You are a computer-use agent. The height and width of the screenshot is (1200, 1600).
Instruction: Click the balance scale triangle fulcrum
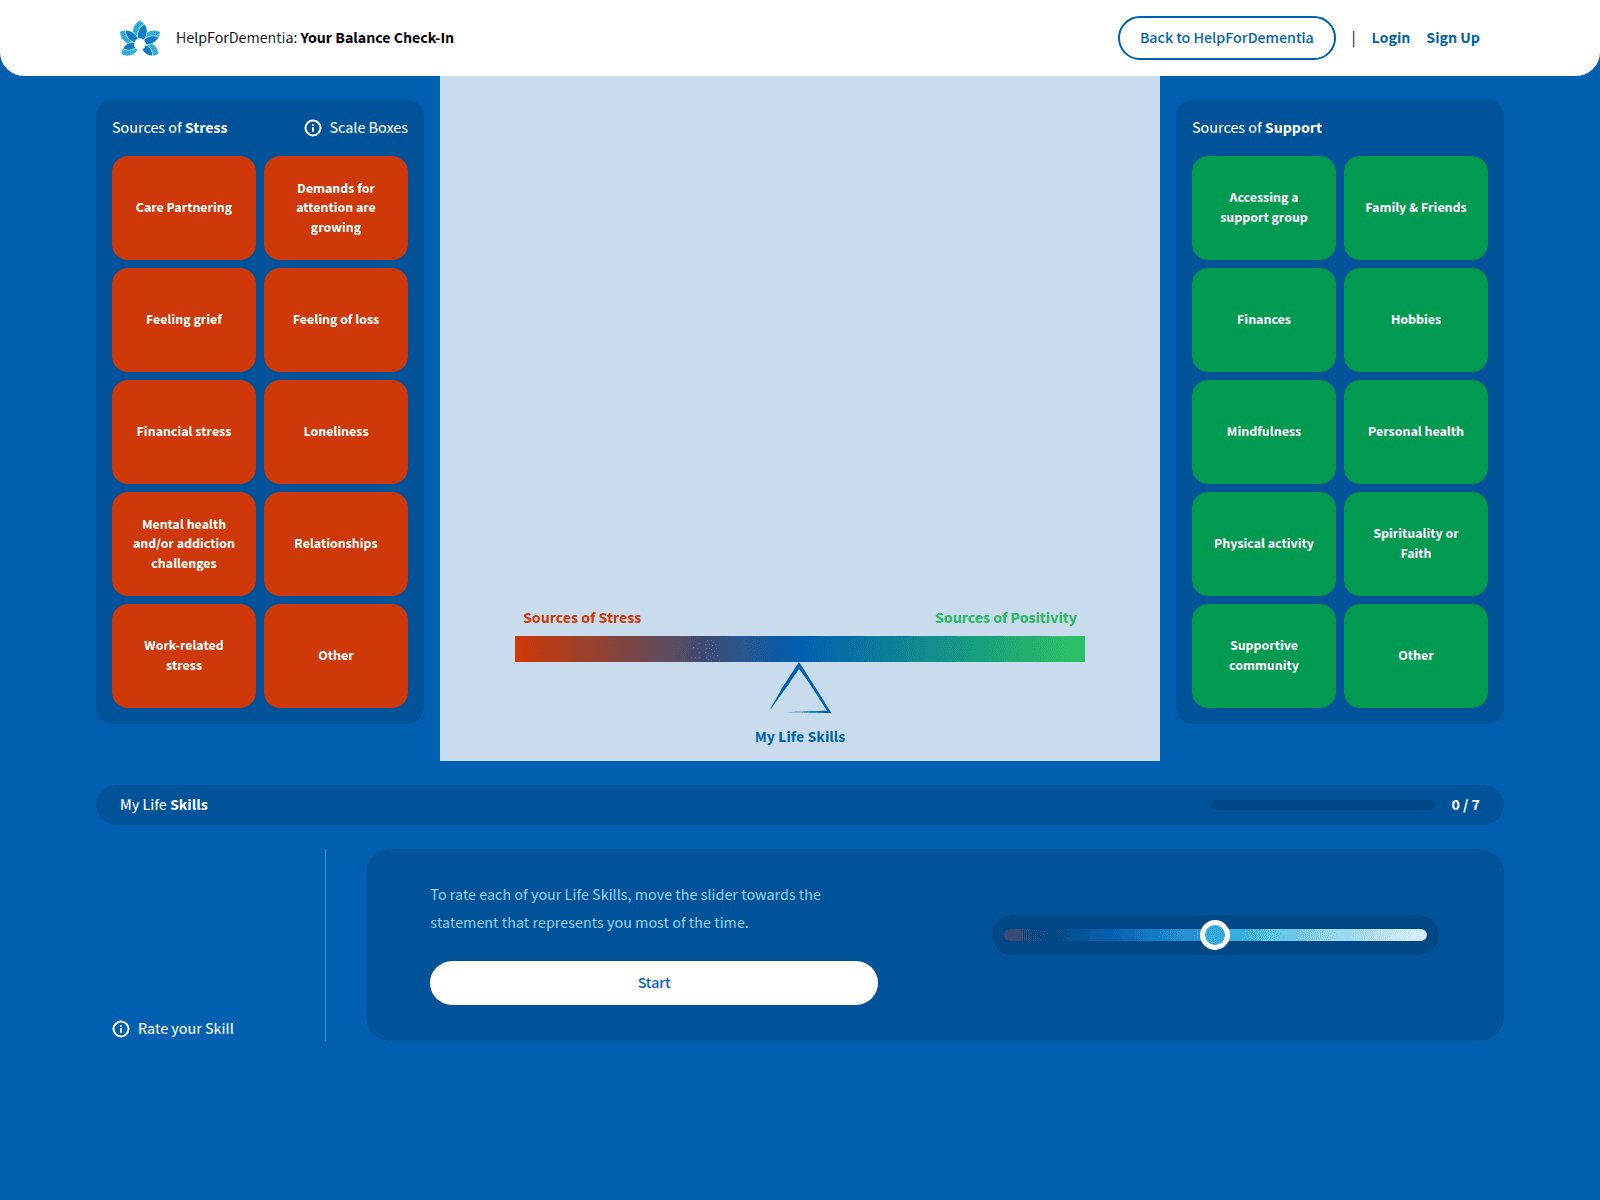[x=800, y=688]
